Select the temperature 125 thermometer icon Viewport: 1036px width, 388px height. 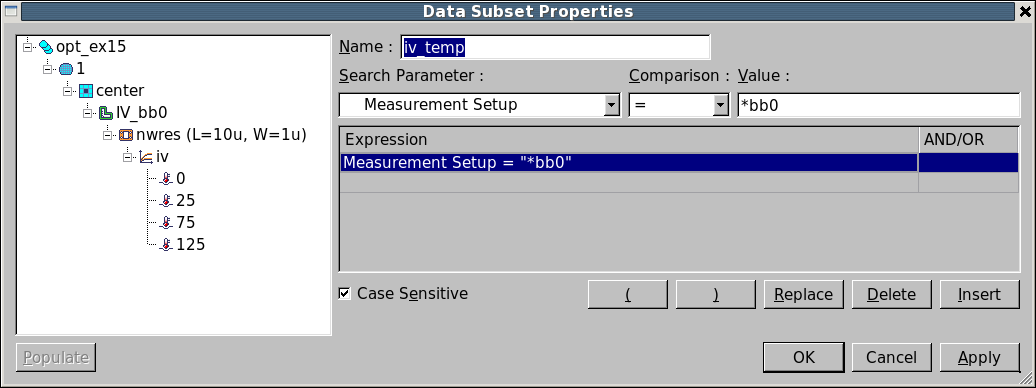[x=166, y=245]
